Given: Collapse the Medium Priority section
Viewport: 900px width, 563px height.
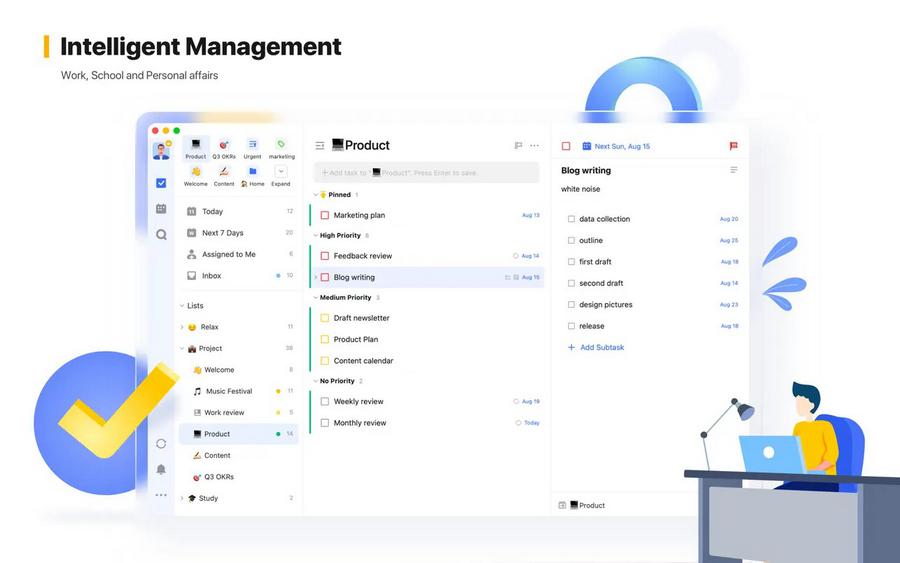Looking at the screenshot, I should [316, 297].
